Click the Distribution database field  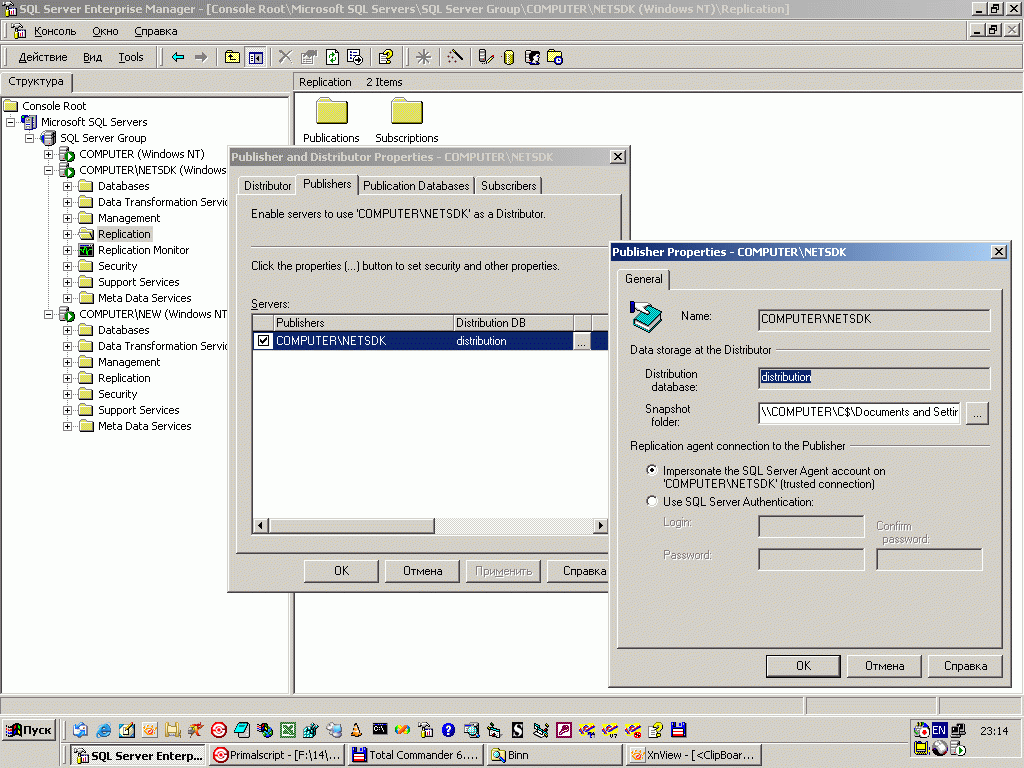874,377
